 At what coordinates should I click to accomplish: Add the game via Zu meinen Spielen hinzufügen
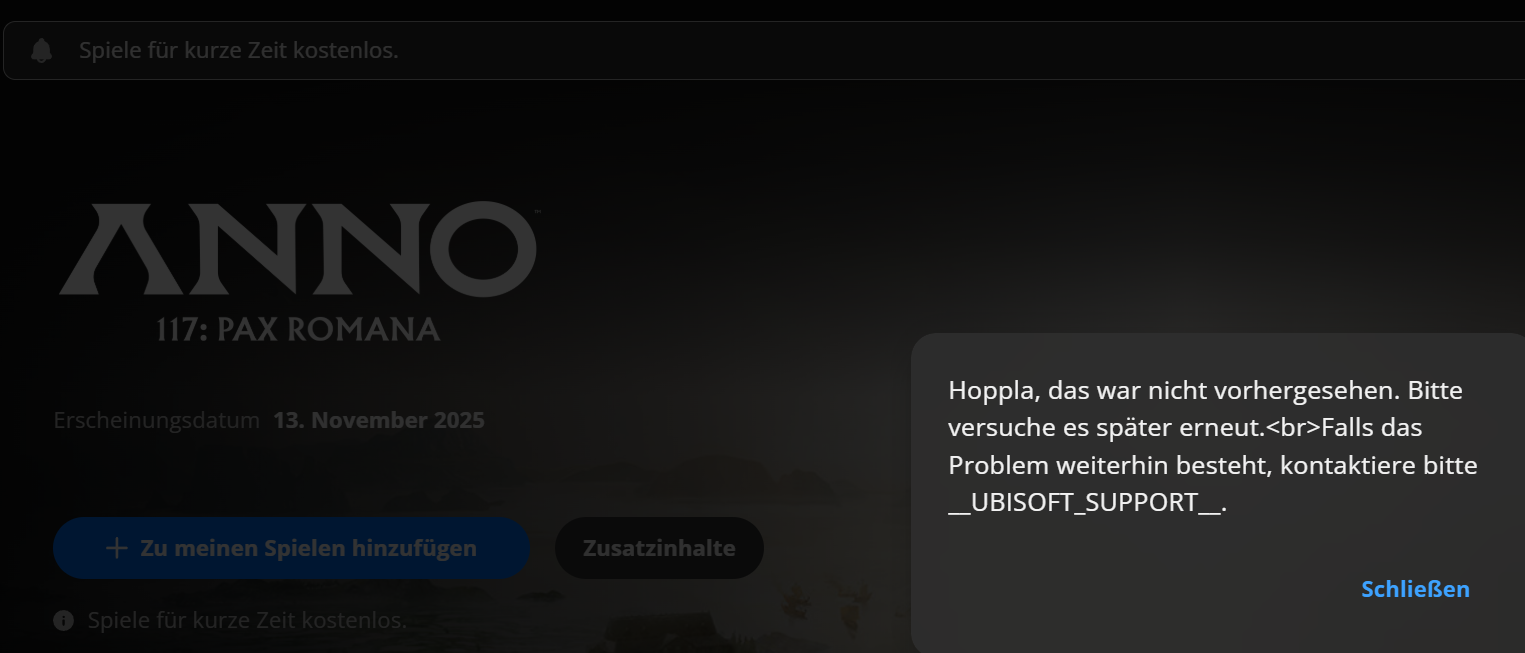point(291,548)
